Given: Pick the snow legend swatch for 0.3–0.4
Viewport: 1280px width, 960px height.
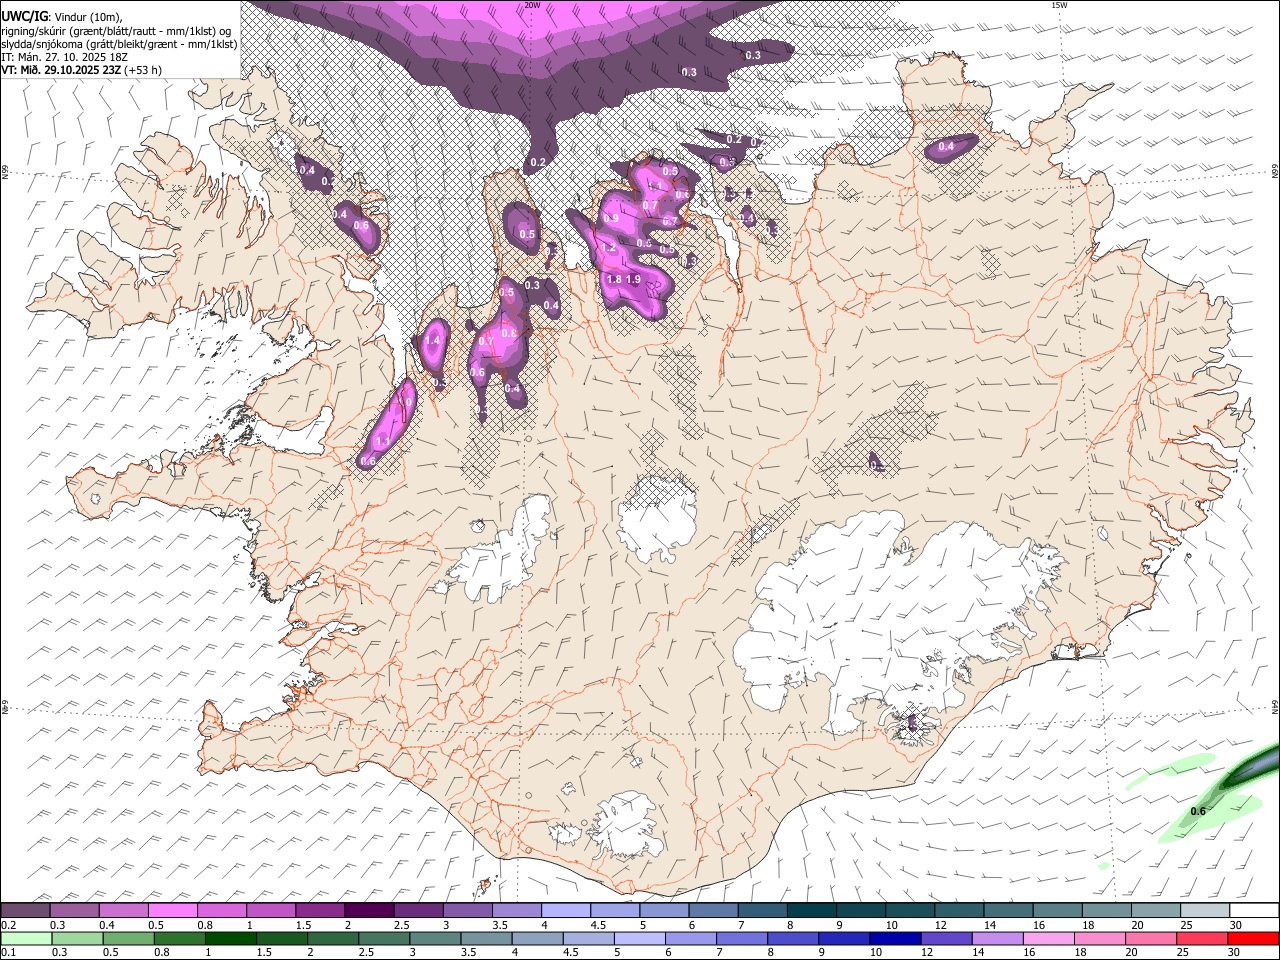Looking at the screenshot, I should pyautogui.click(x=75, y=911).
